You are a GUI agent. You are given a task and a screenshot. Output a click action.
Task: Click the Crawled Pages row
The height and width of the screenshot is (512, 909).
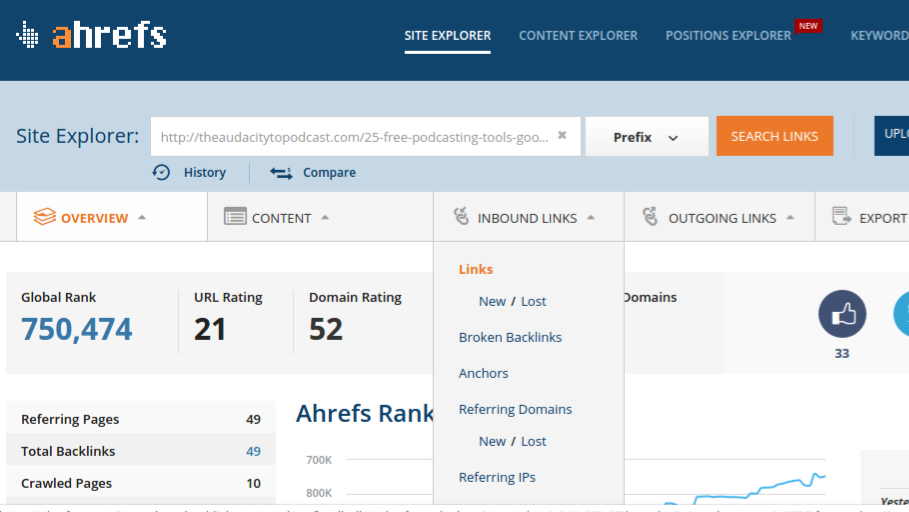coord(141,482)
